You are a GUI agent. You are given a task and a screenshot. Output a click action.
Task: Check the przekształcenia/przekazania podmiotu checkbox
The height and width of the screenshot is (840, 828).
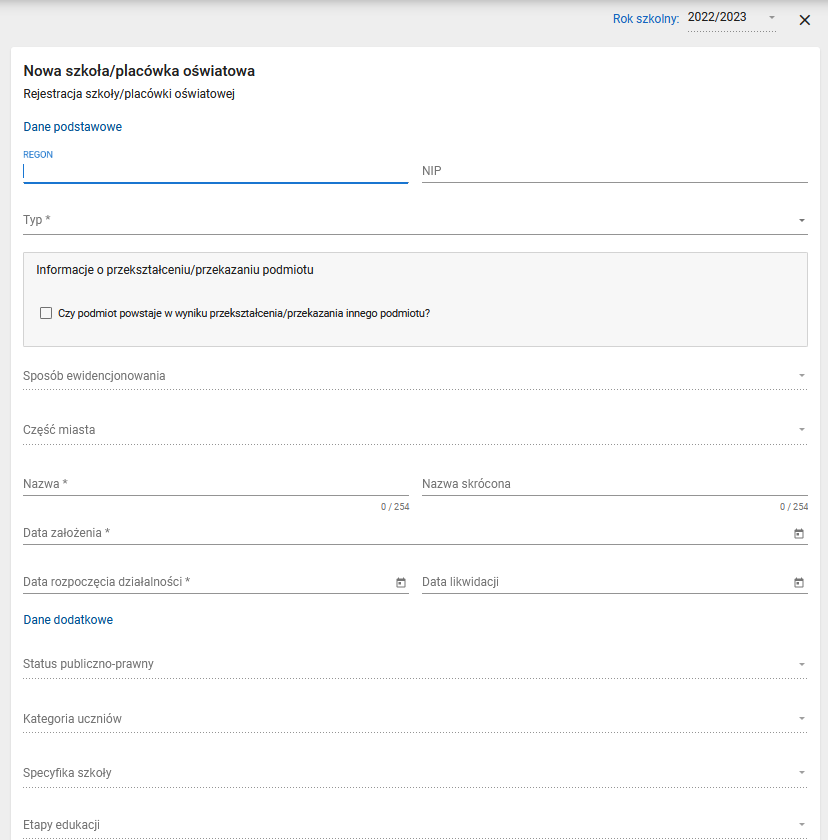(46, 313)
